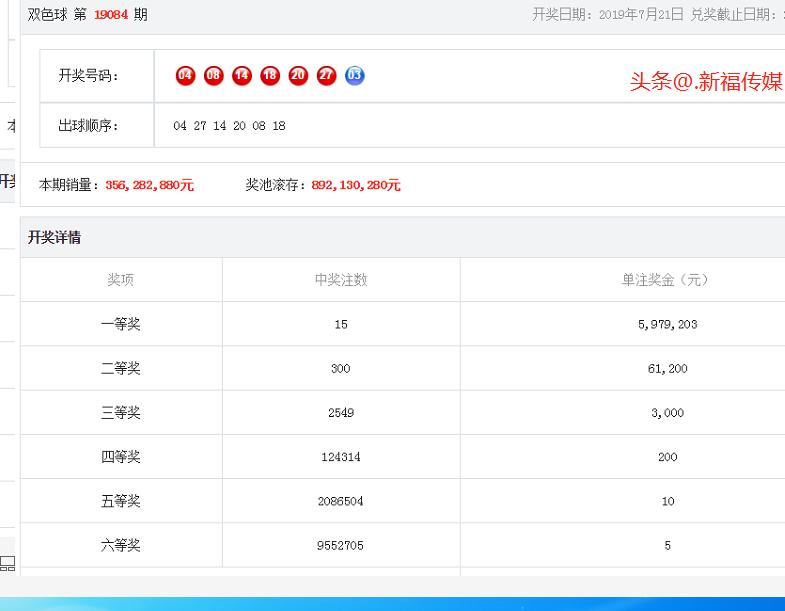Viewport: 785px width, 611px height.
Task: Click the 一等奖 row label
Action: pyautogui.click(x=121, y=325)
